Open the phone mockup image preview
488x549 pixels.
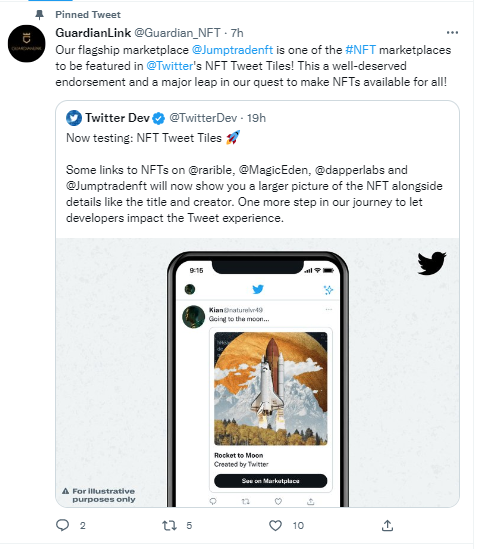[257, 373]
